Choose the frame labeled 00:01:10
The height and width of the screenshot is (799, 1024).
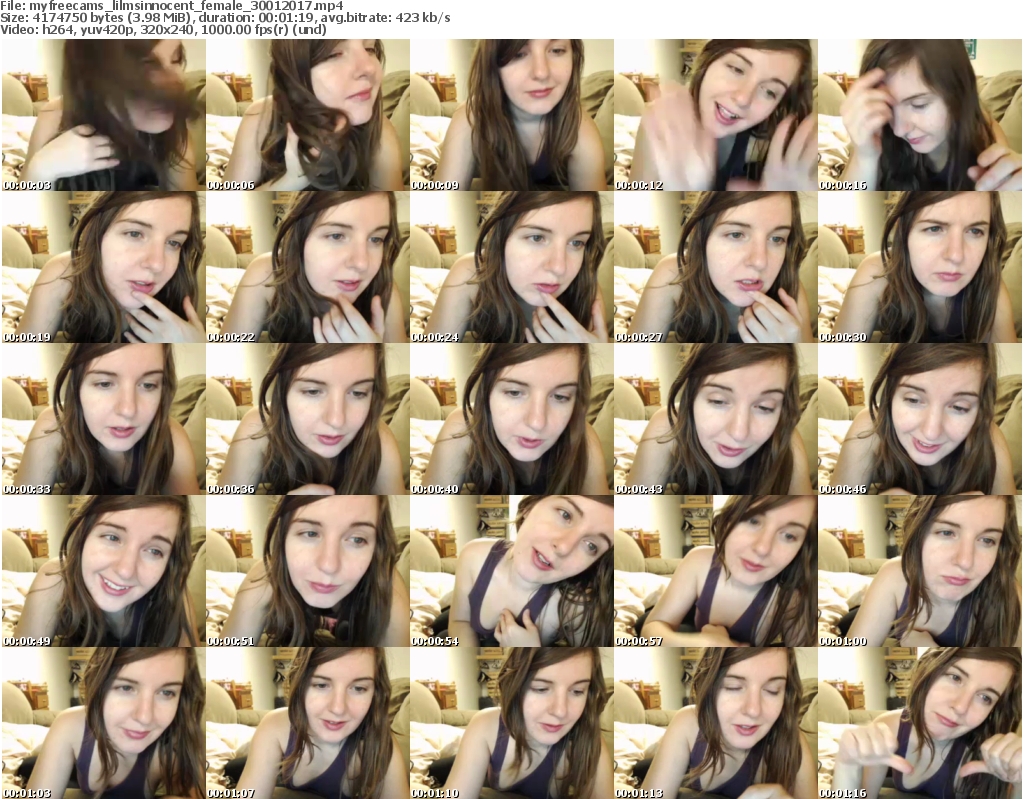[512, 724]
